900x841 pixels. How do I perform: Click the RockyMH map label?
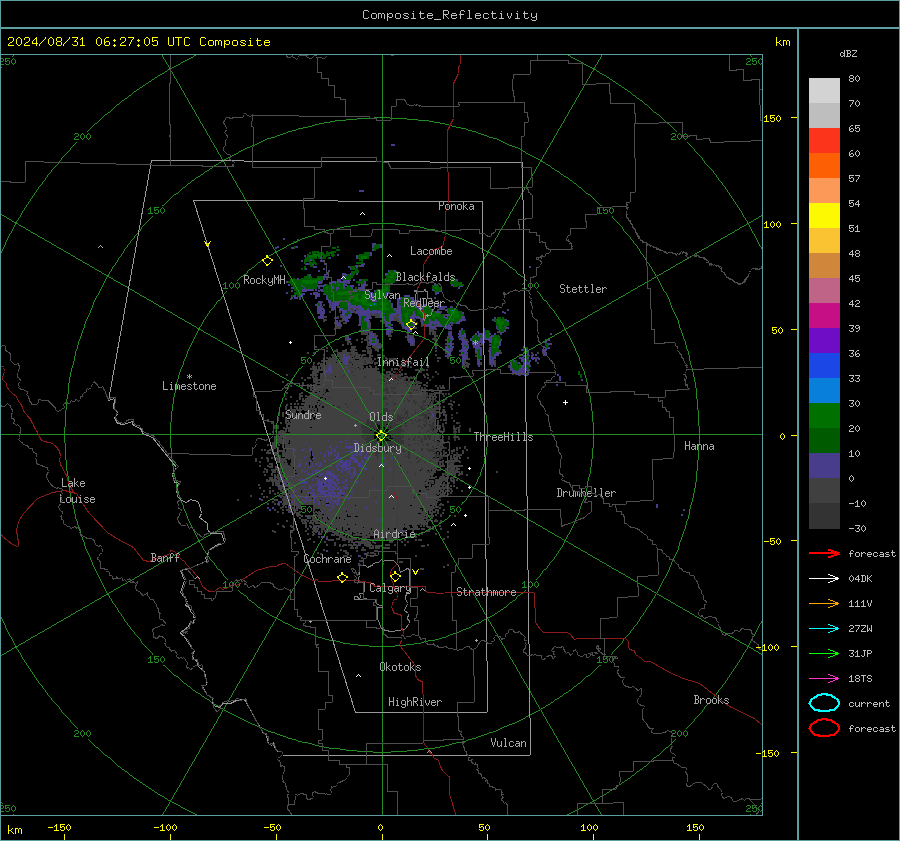(264, 280)
